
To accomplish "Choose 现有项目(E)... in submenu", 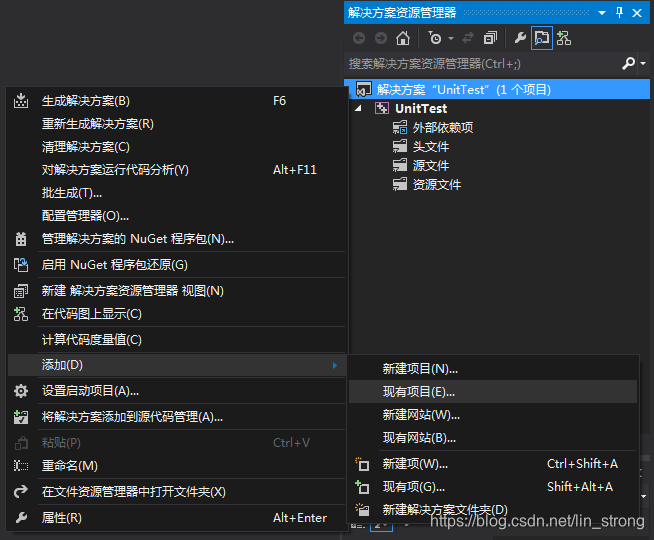I will click(x=493, y=392).
